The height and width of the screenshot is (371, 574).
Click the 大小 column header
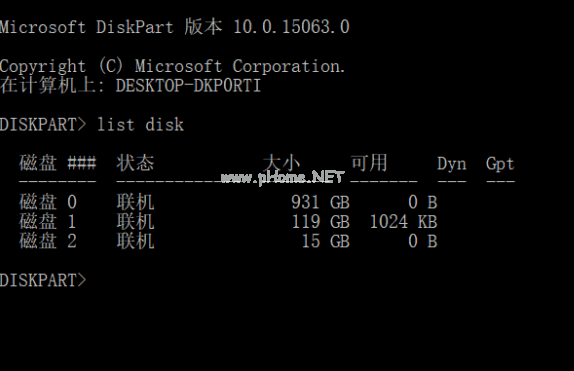point(281,162)
